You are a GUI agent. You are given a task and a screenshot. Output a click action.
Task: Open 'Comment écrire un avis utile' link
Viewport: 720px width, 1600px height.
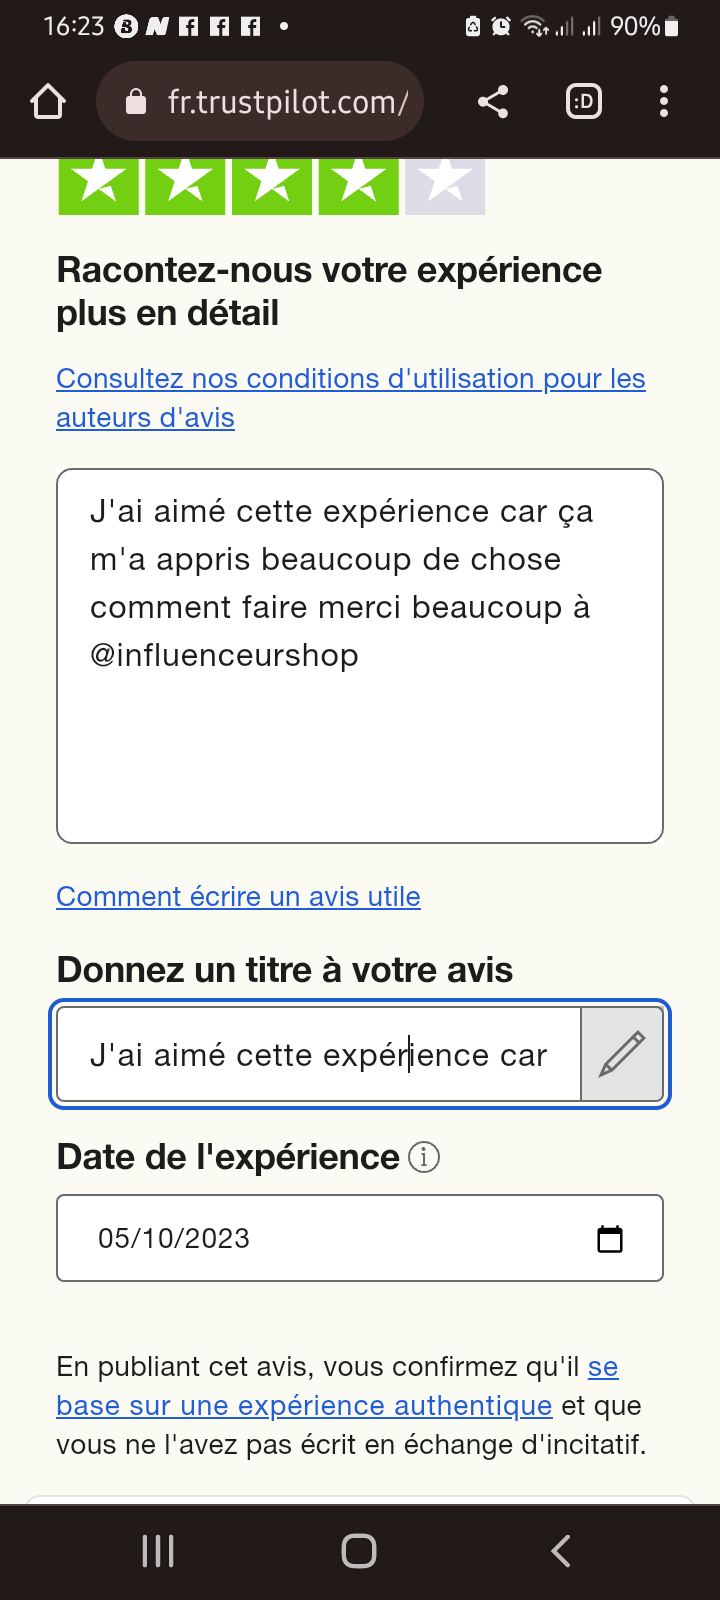[238, 897]
